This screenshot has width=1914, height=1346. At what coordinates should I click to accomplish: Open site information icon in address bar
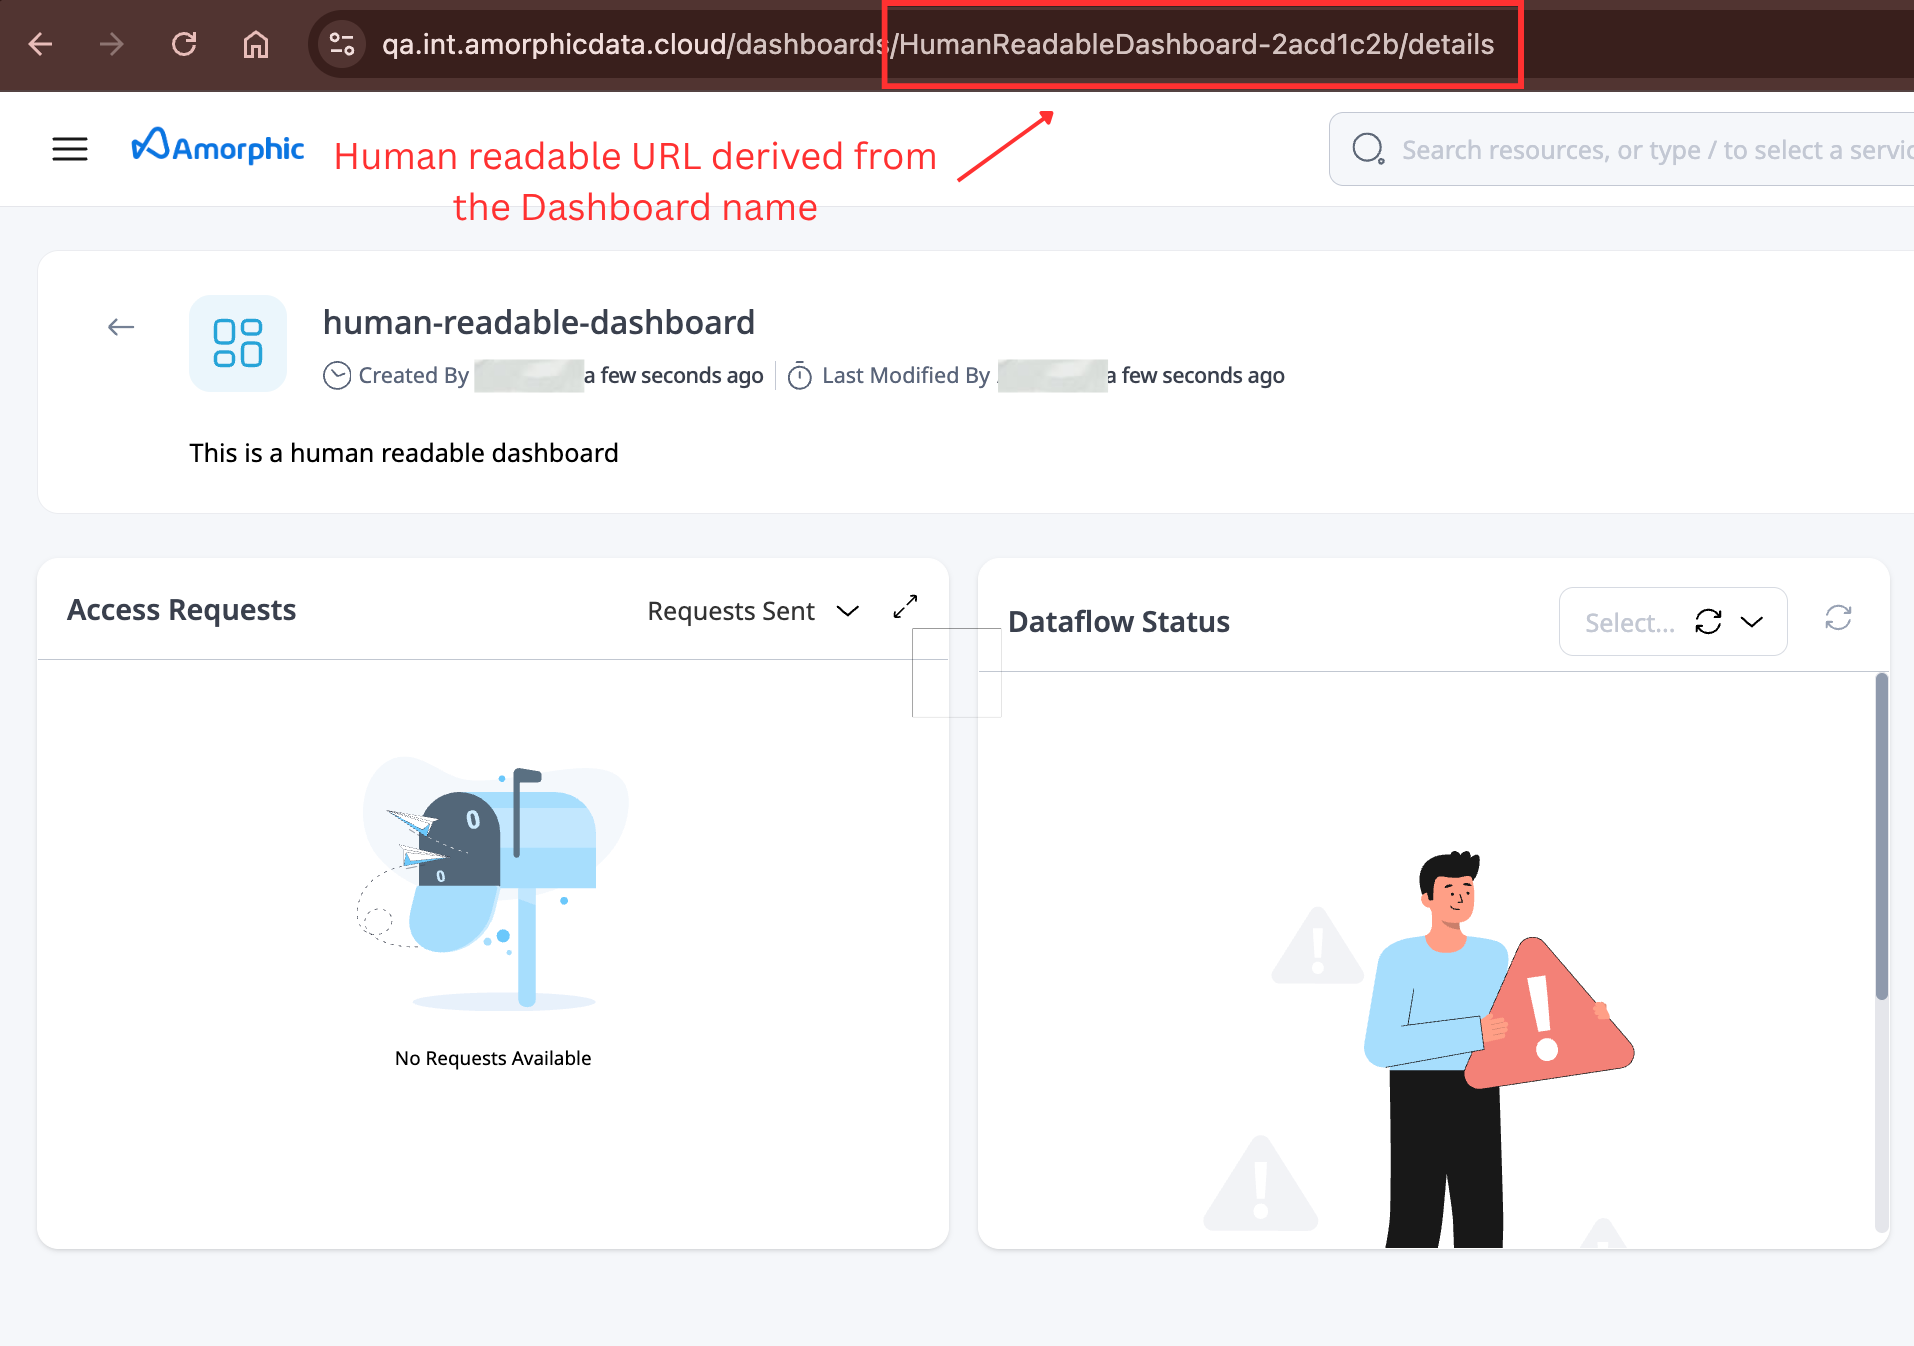(342, 44)
